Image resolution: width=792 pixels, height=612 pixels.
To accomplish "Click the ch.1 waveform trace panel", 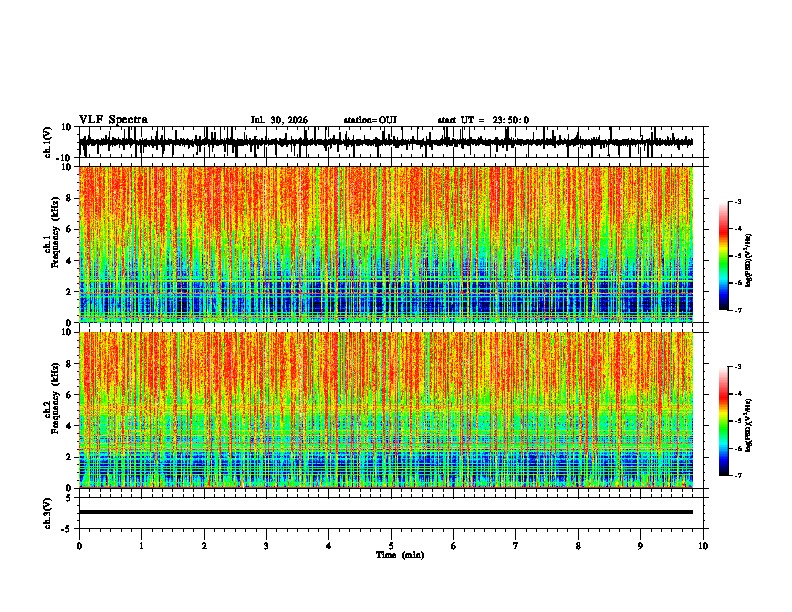I will 393,142.
